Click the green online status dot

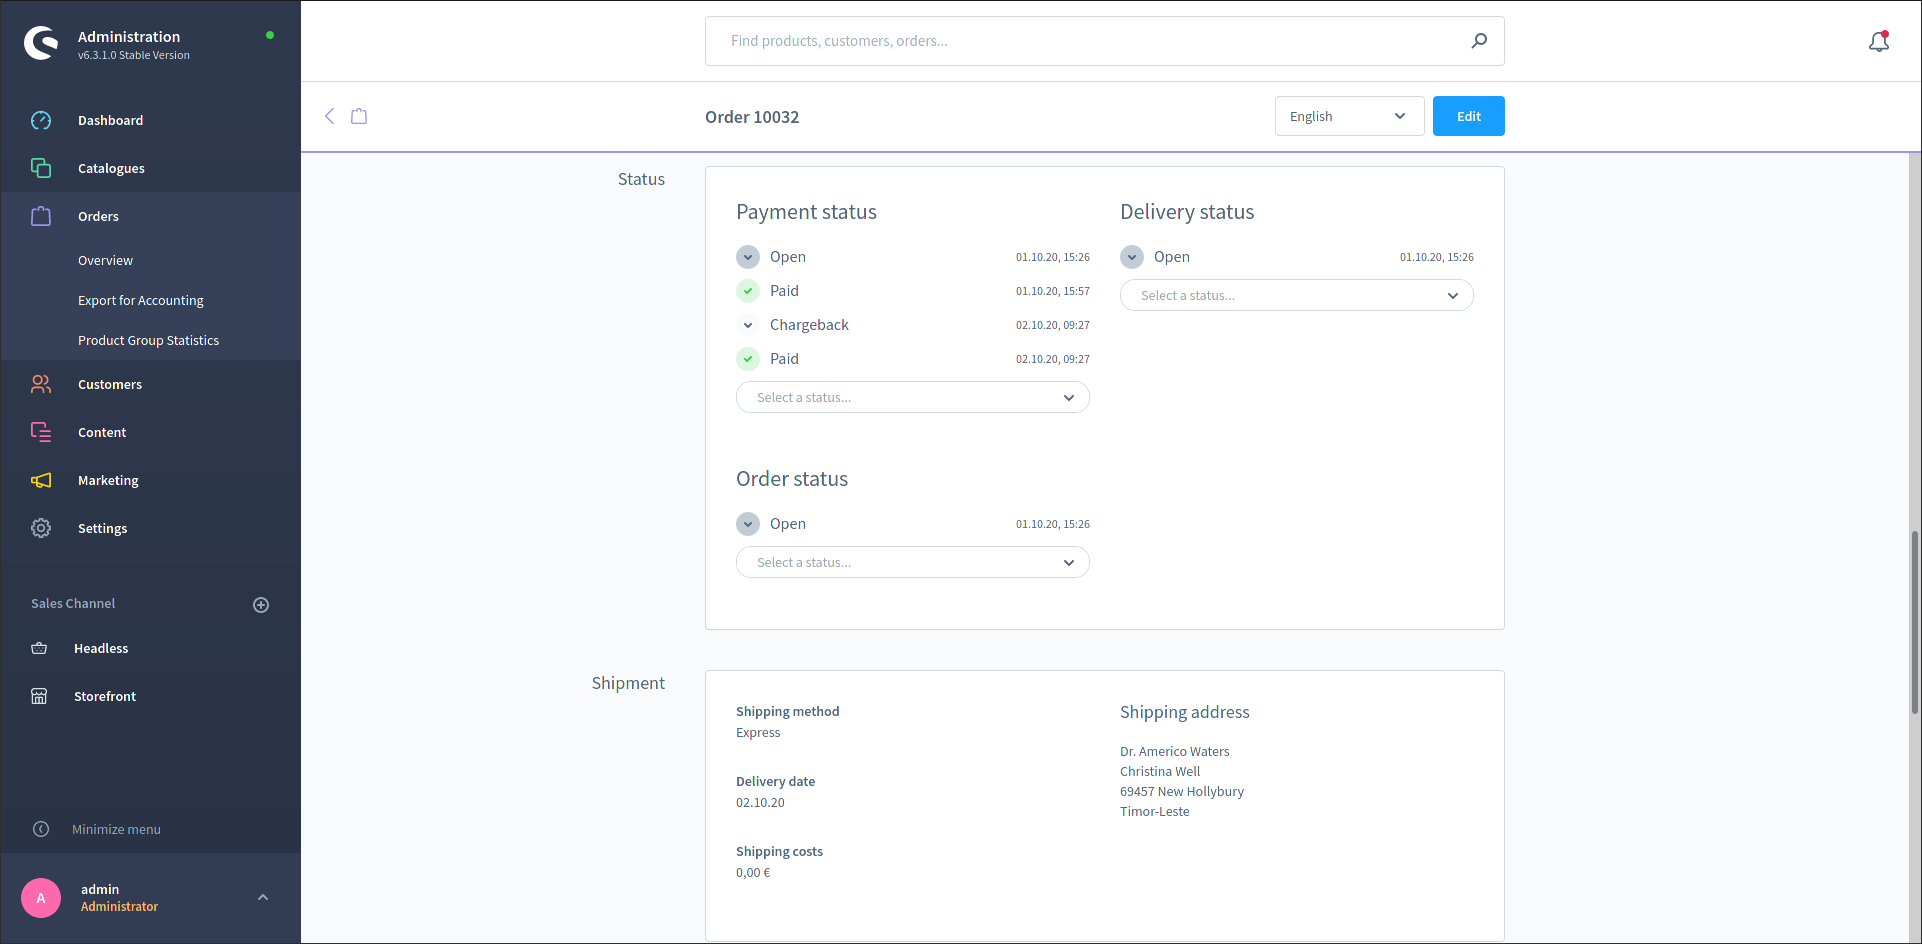point(270,35)
